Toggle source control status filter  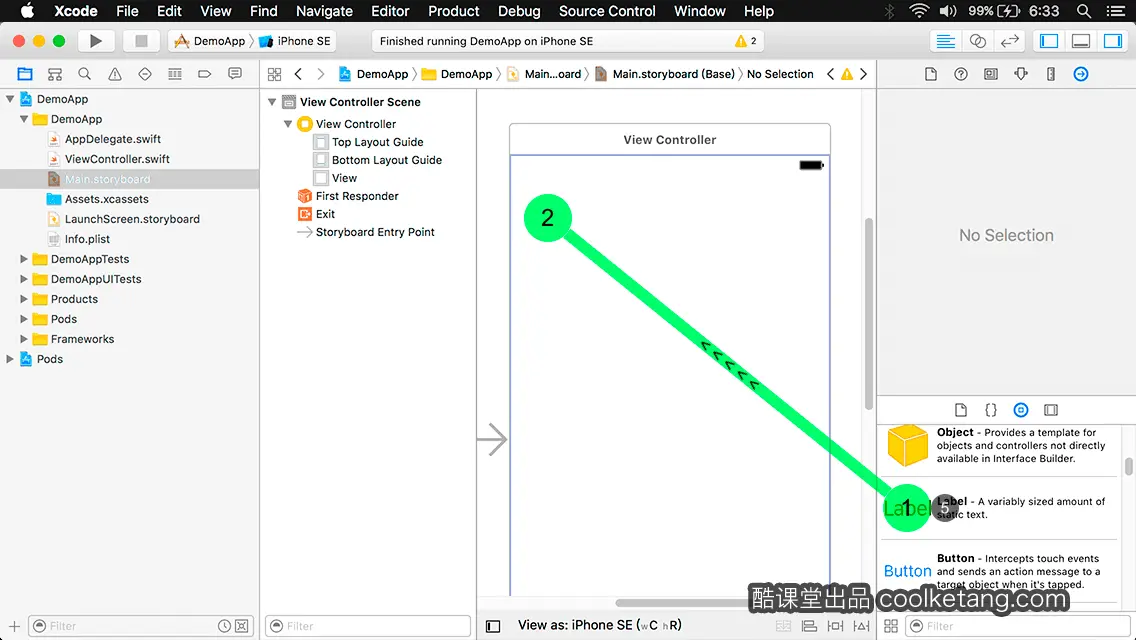tap(242, 626)
